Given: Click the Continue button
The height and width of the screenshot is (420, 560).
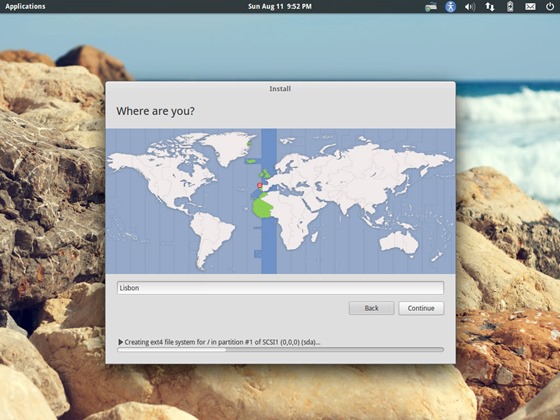Looking at the screenshot, I should point(421,308).
